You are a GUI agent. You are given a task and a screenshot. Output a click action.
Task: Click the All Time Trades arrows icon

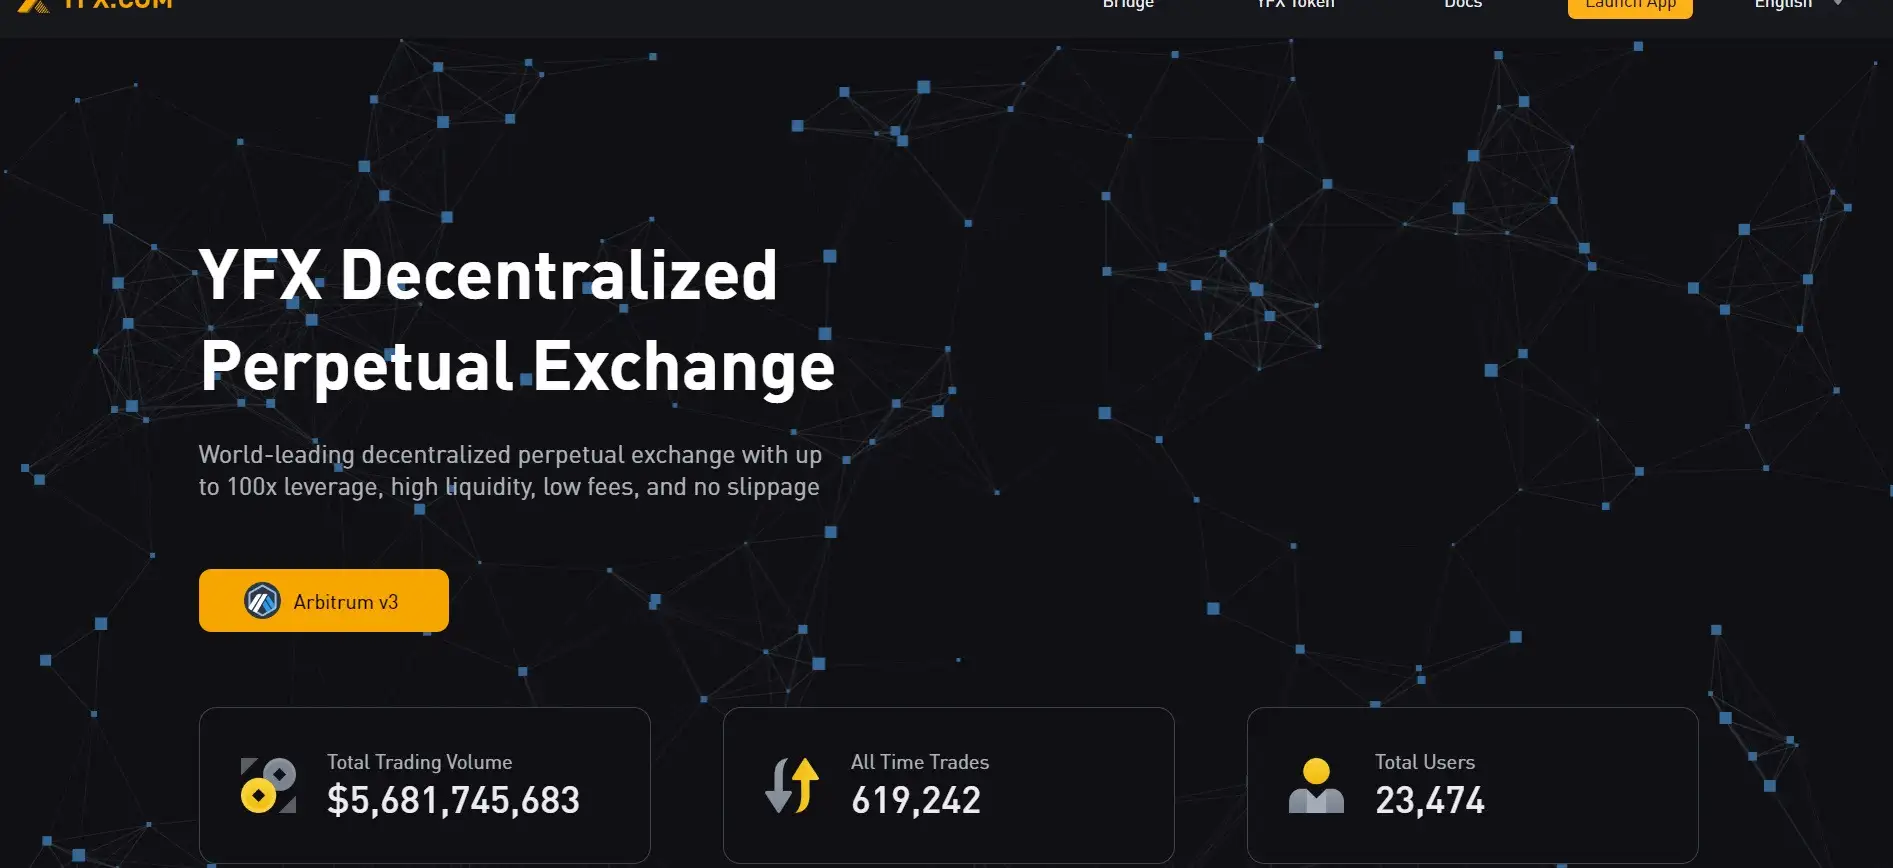[792, 786]
